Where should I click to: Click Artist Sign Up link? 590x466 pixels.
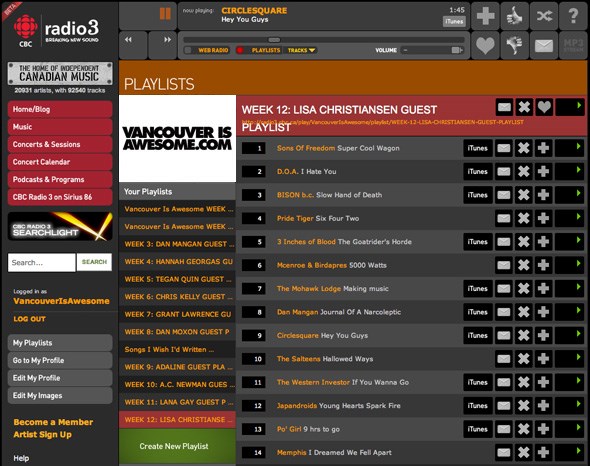[x=43, y=435]
